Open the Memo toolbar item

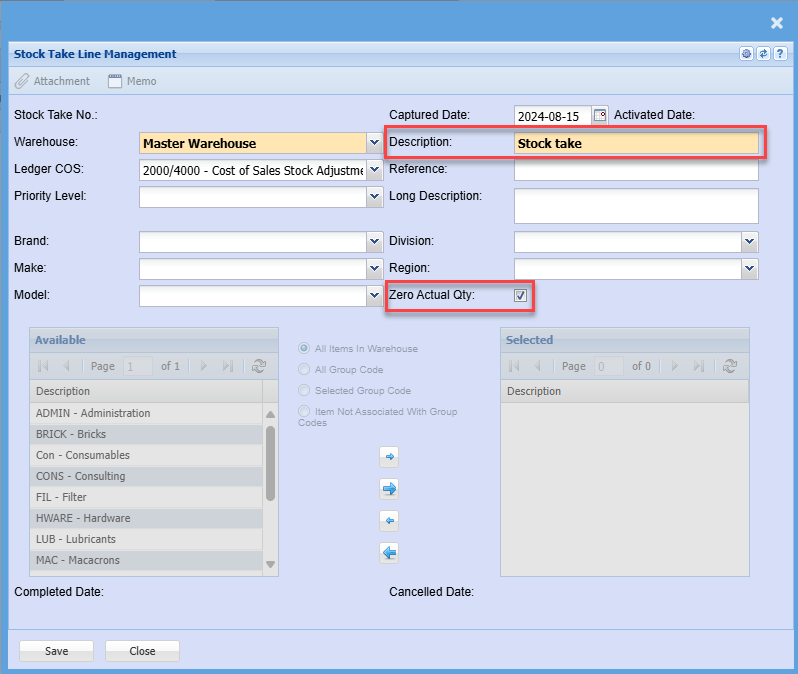tap(132, 81)
